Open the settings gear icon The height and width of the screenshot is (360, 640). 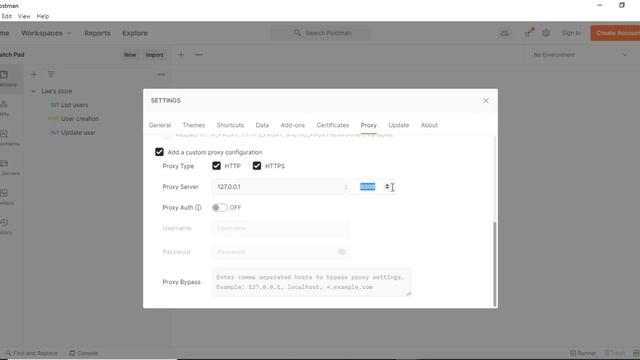[x=546, y=33]
